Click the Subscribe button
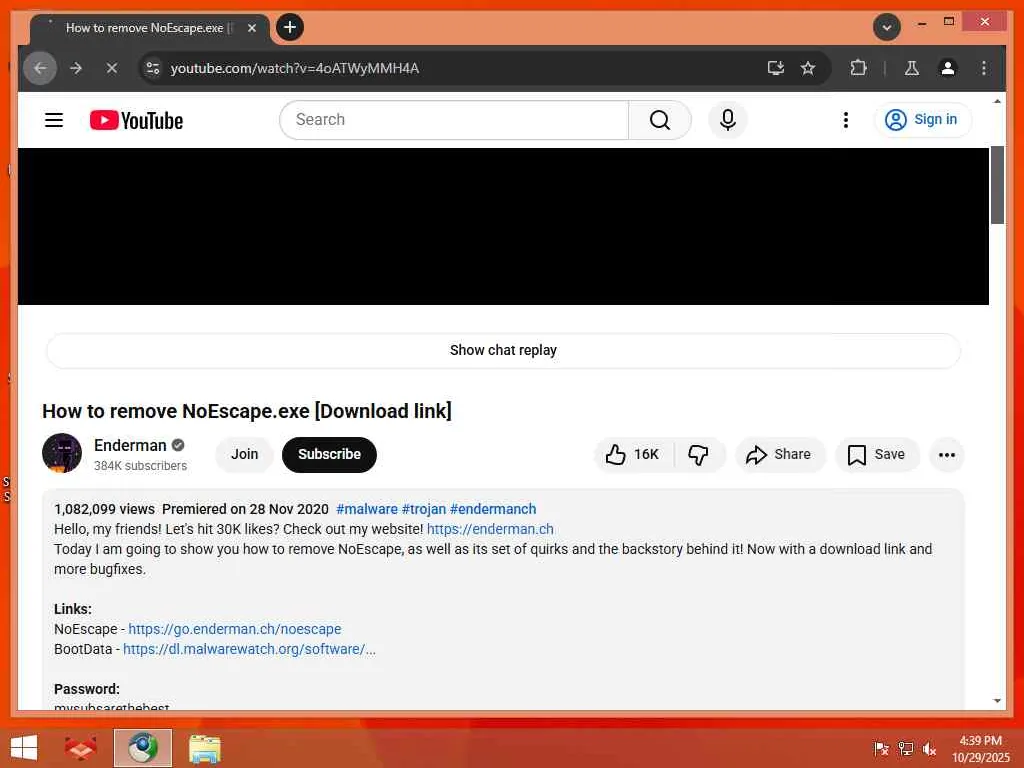The image size is (1024, 768). tap(329, 455)
